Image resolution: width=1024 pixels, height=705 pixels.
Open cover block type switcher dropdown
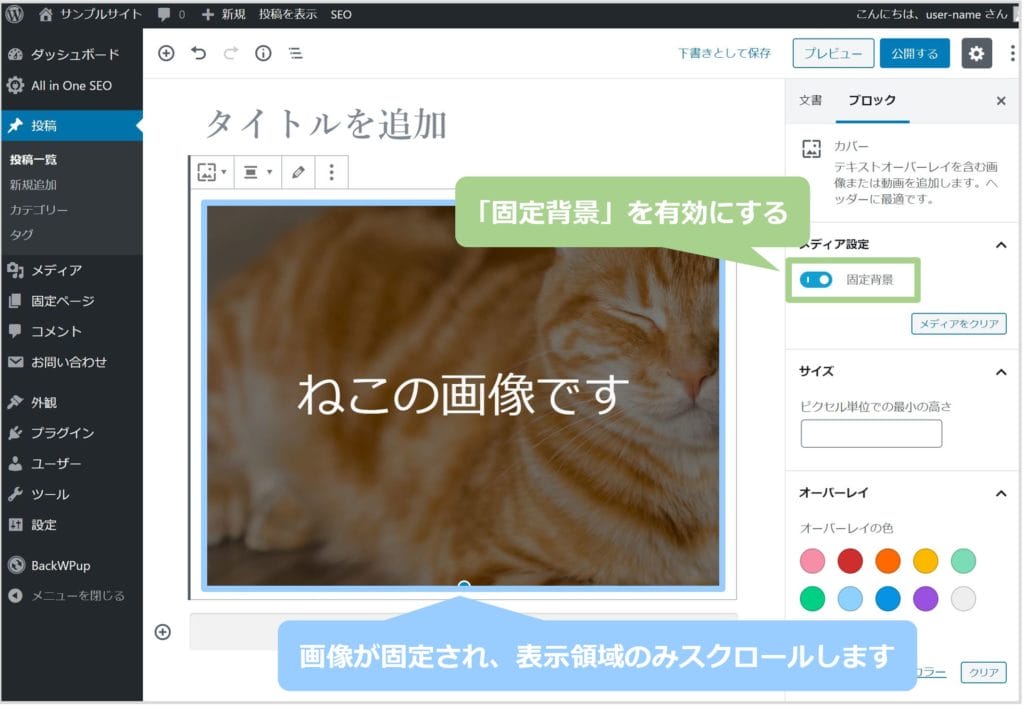click(211, 172)
